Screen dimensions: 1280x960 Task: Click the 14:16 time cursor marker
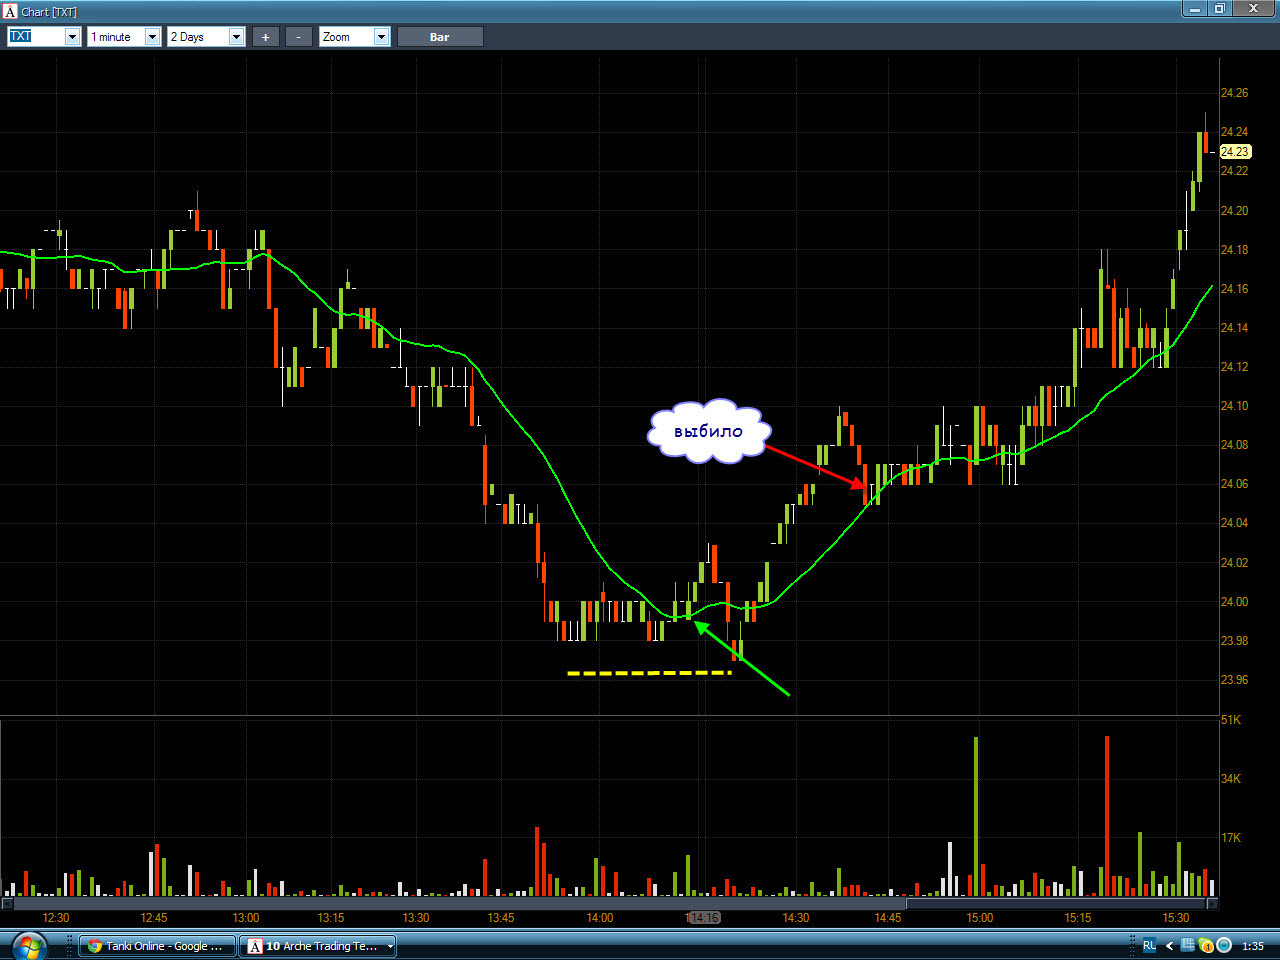pyautogui.click(x=704, y=918)
